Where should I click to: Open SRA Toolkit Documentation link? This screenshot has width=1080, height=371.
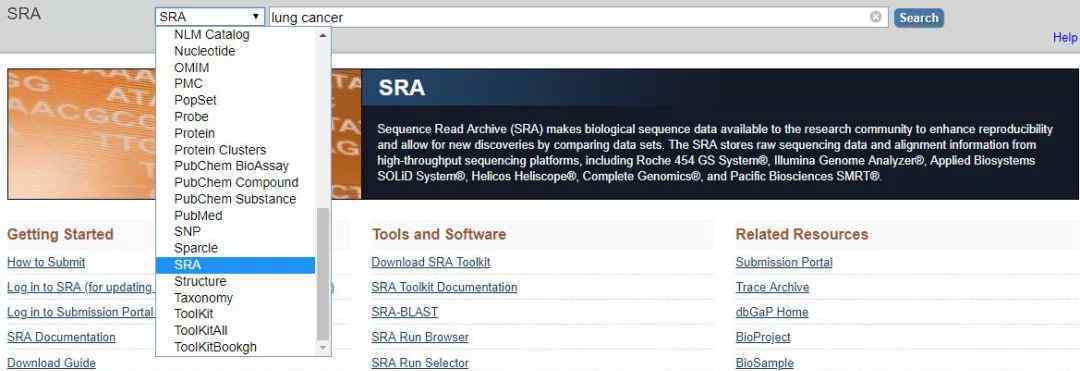(x=444, y=287)
